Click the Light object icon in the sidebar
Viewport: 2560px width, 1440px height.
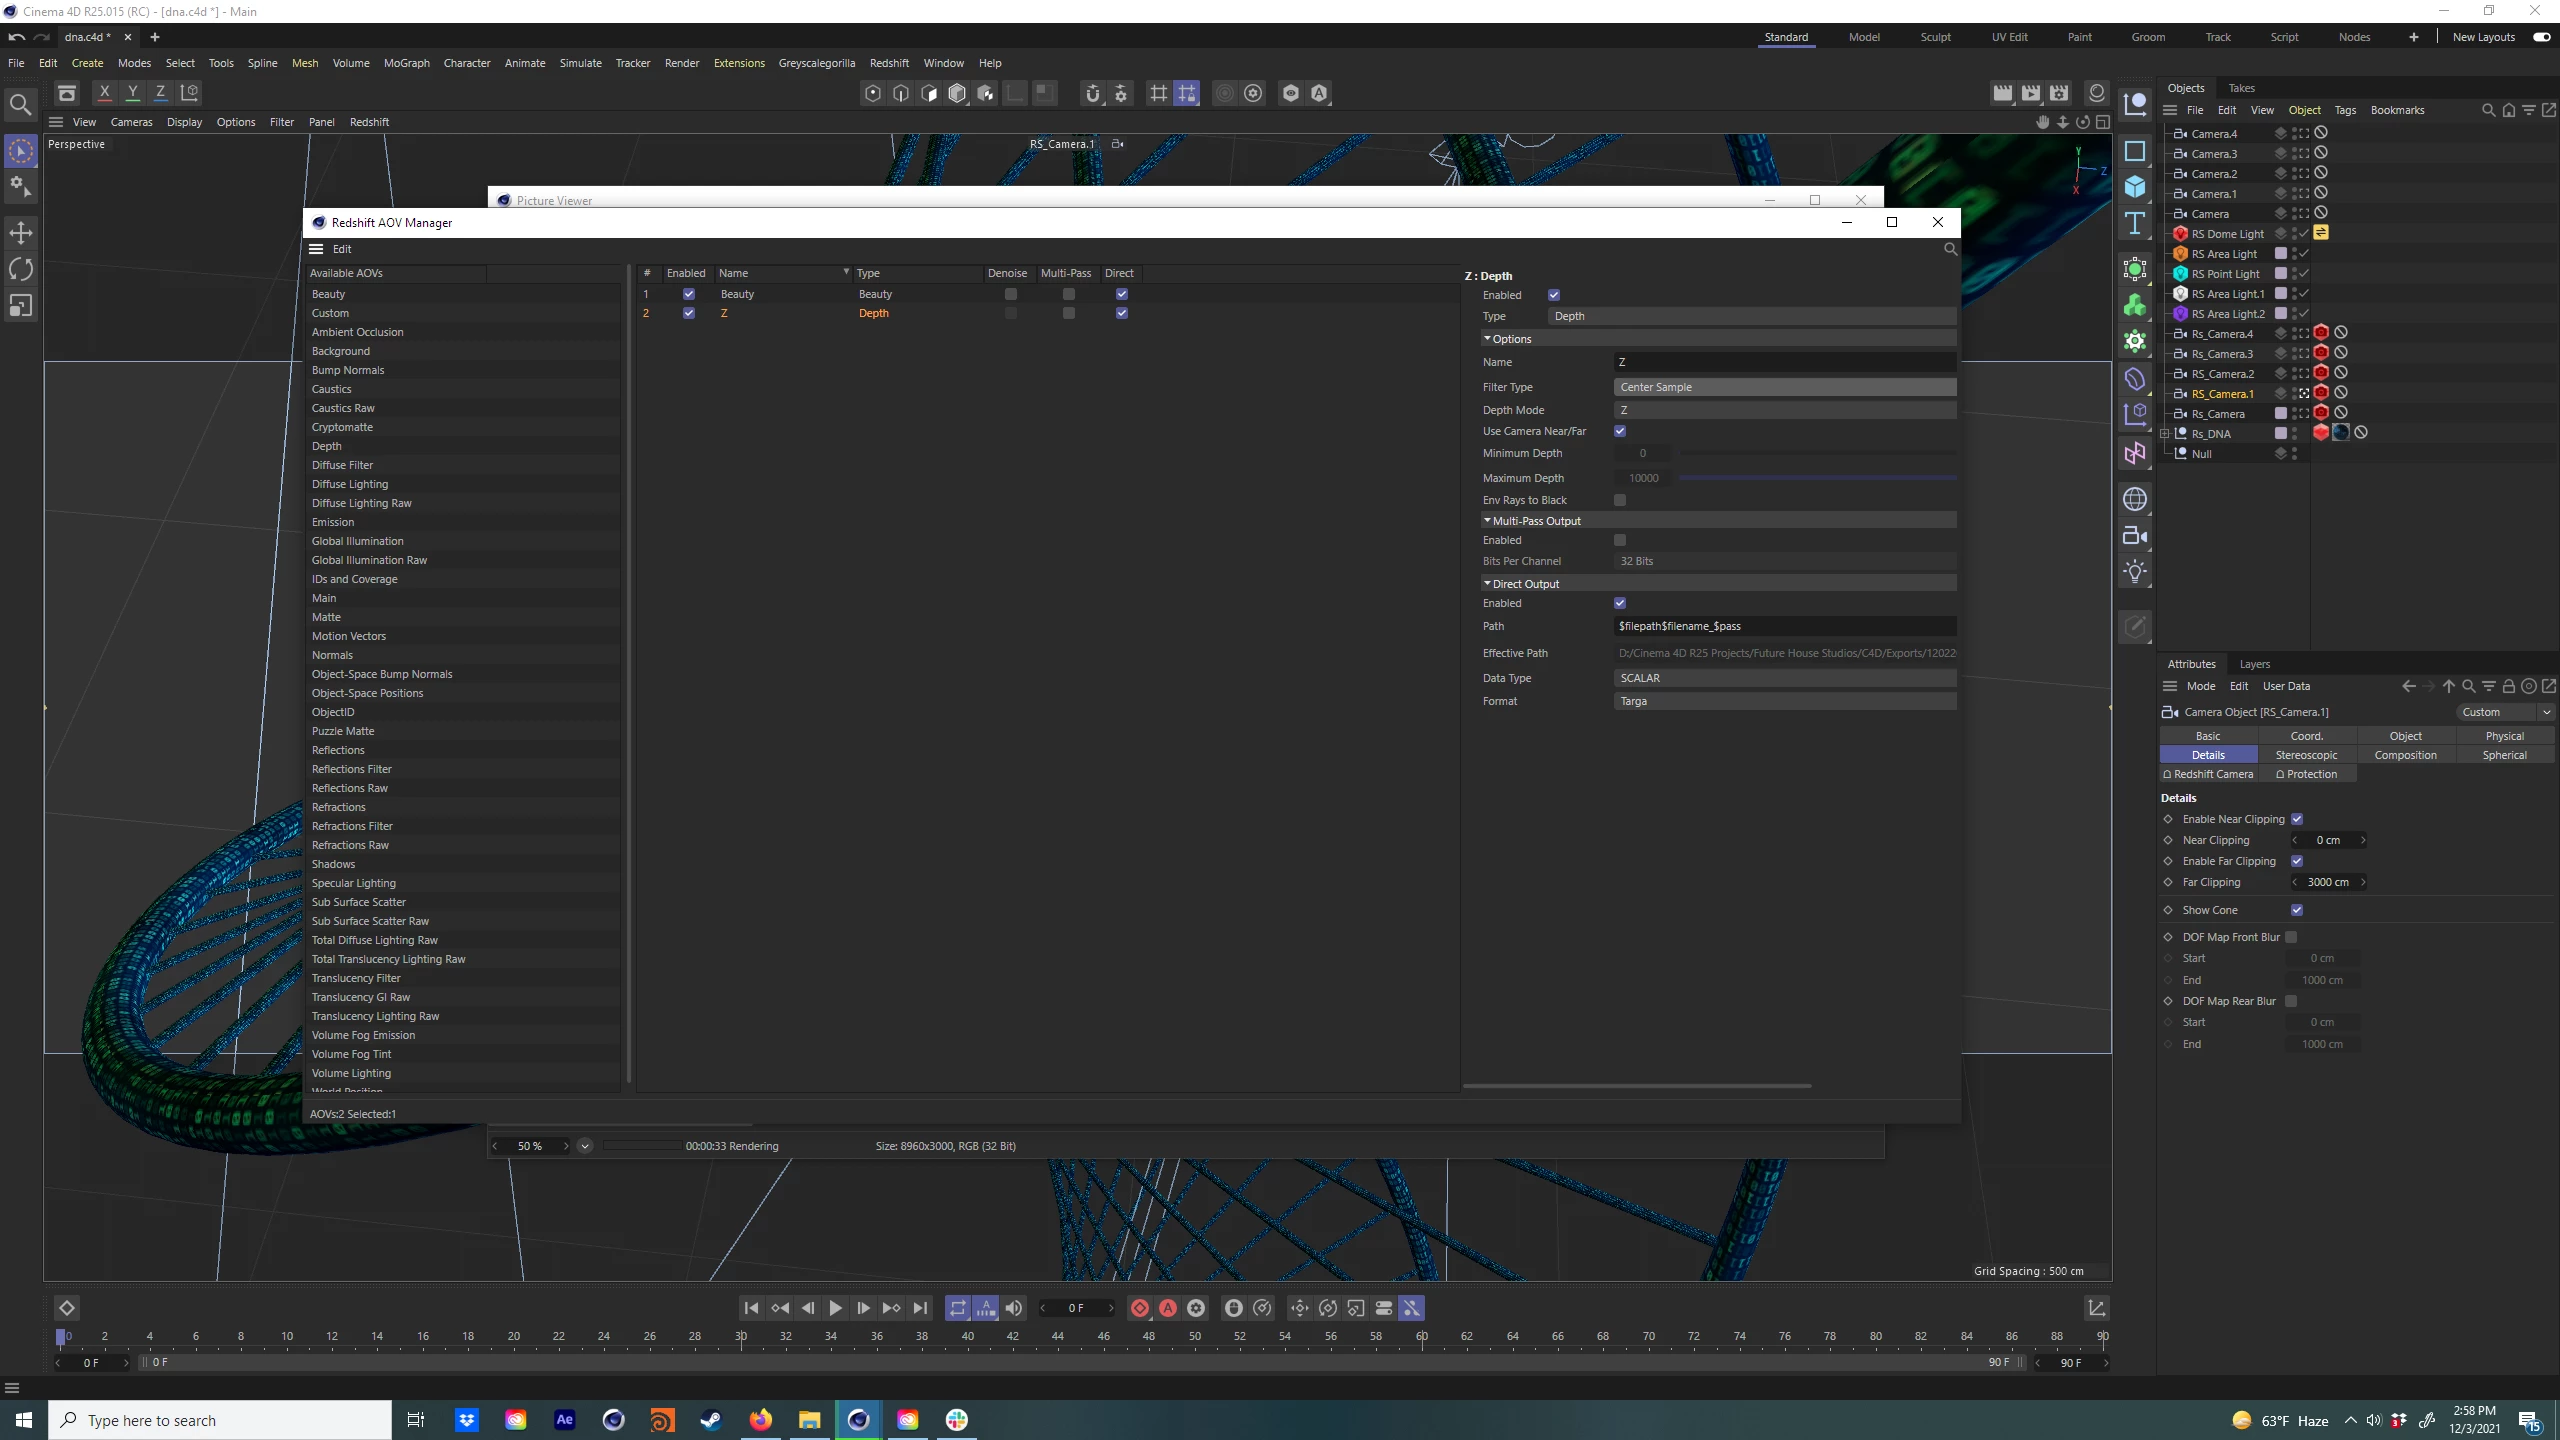2135,572
